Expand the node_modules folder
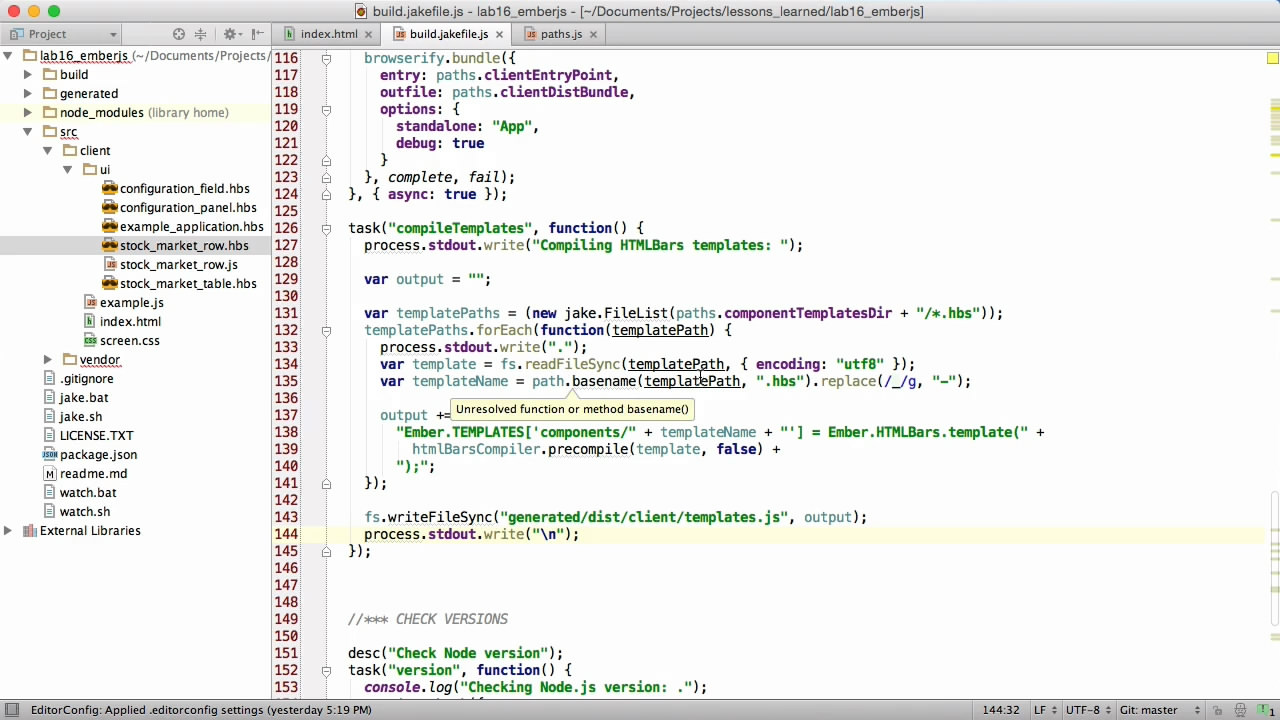 coord(28,113)
